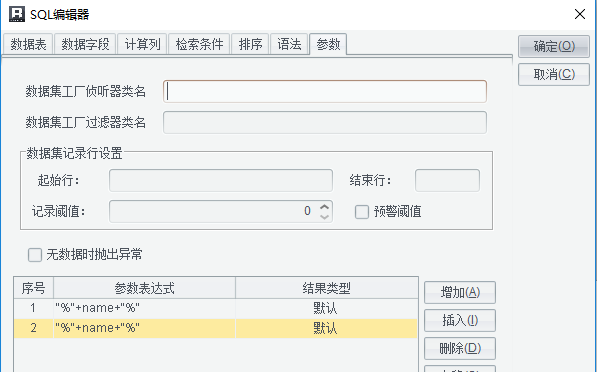Open row 2 默认 result type cell
Viewport: 597px width, 372px height.
[326, 328]
